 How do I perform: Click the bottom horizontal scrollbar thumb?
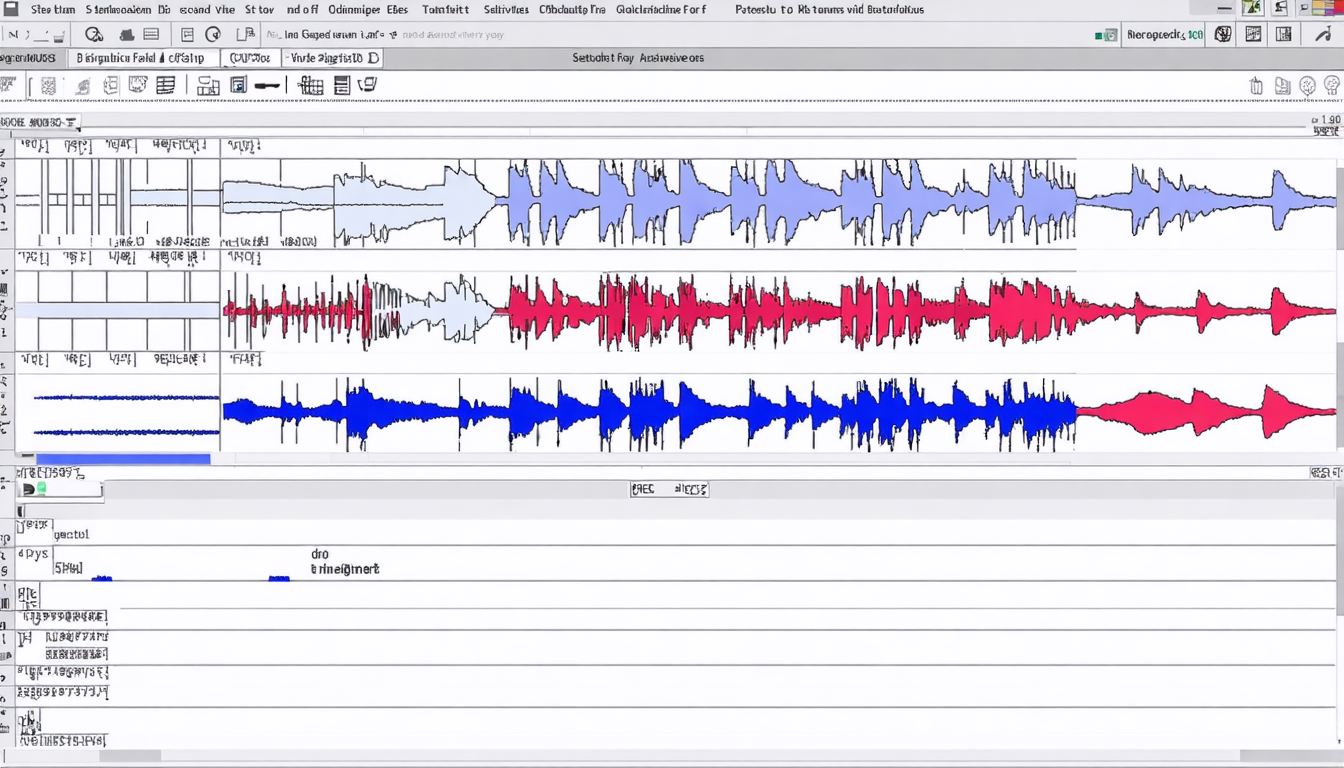click(x=130, y=756)
